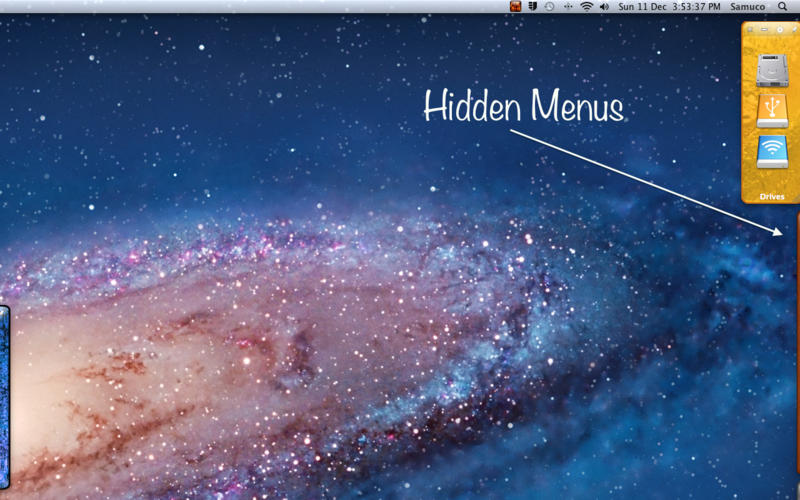Open the volume control in menu bar

[x=604, y=7]
